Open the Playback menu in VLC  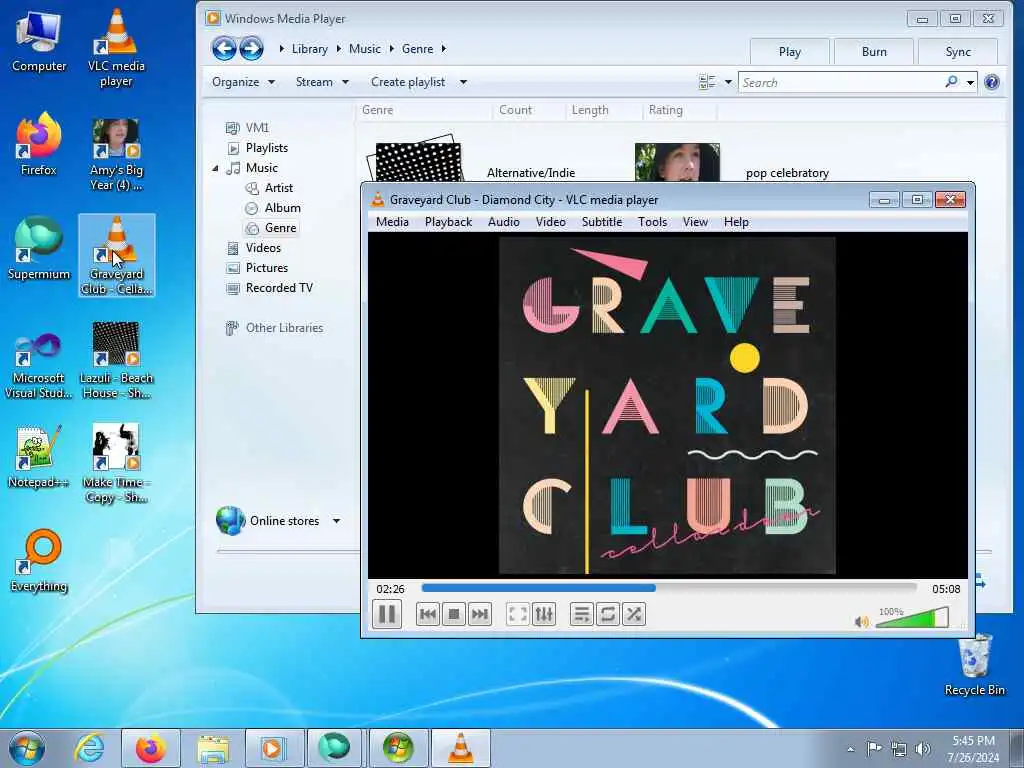[x=449, y=222]
